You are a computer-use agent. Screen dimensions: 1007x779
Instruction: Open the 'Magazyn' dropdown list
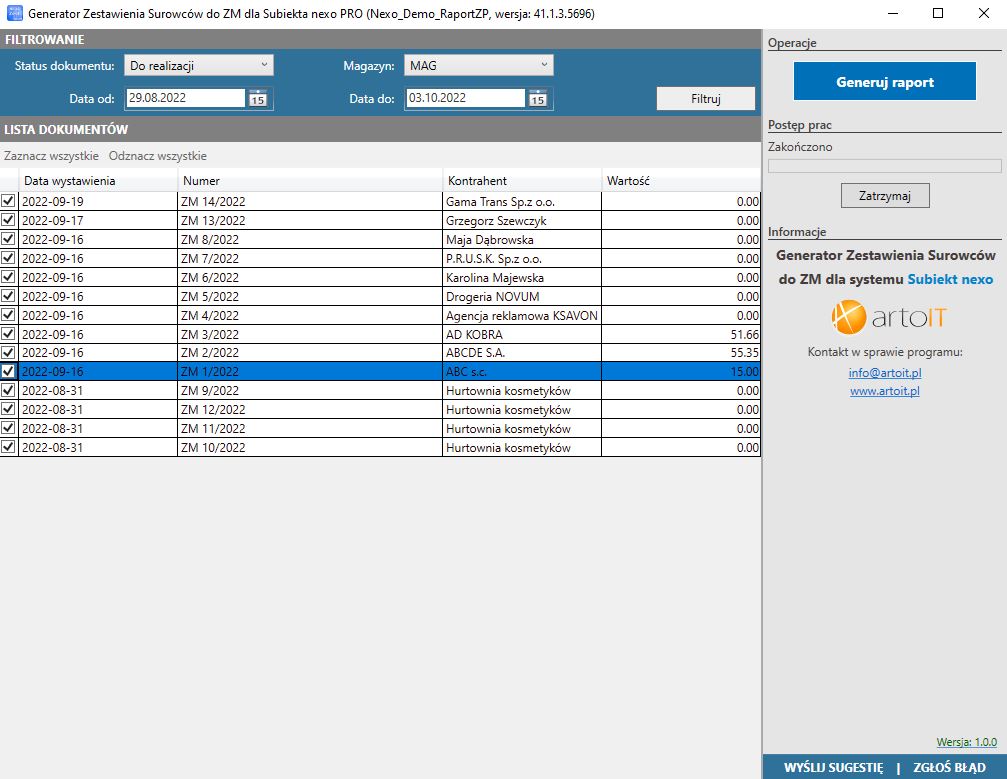[x=478, y=66]
